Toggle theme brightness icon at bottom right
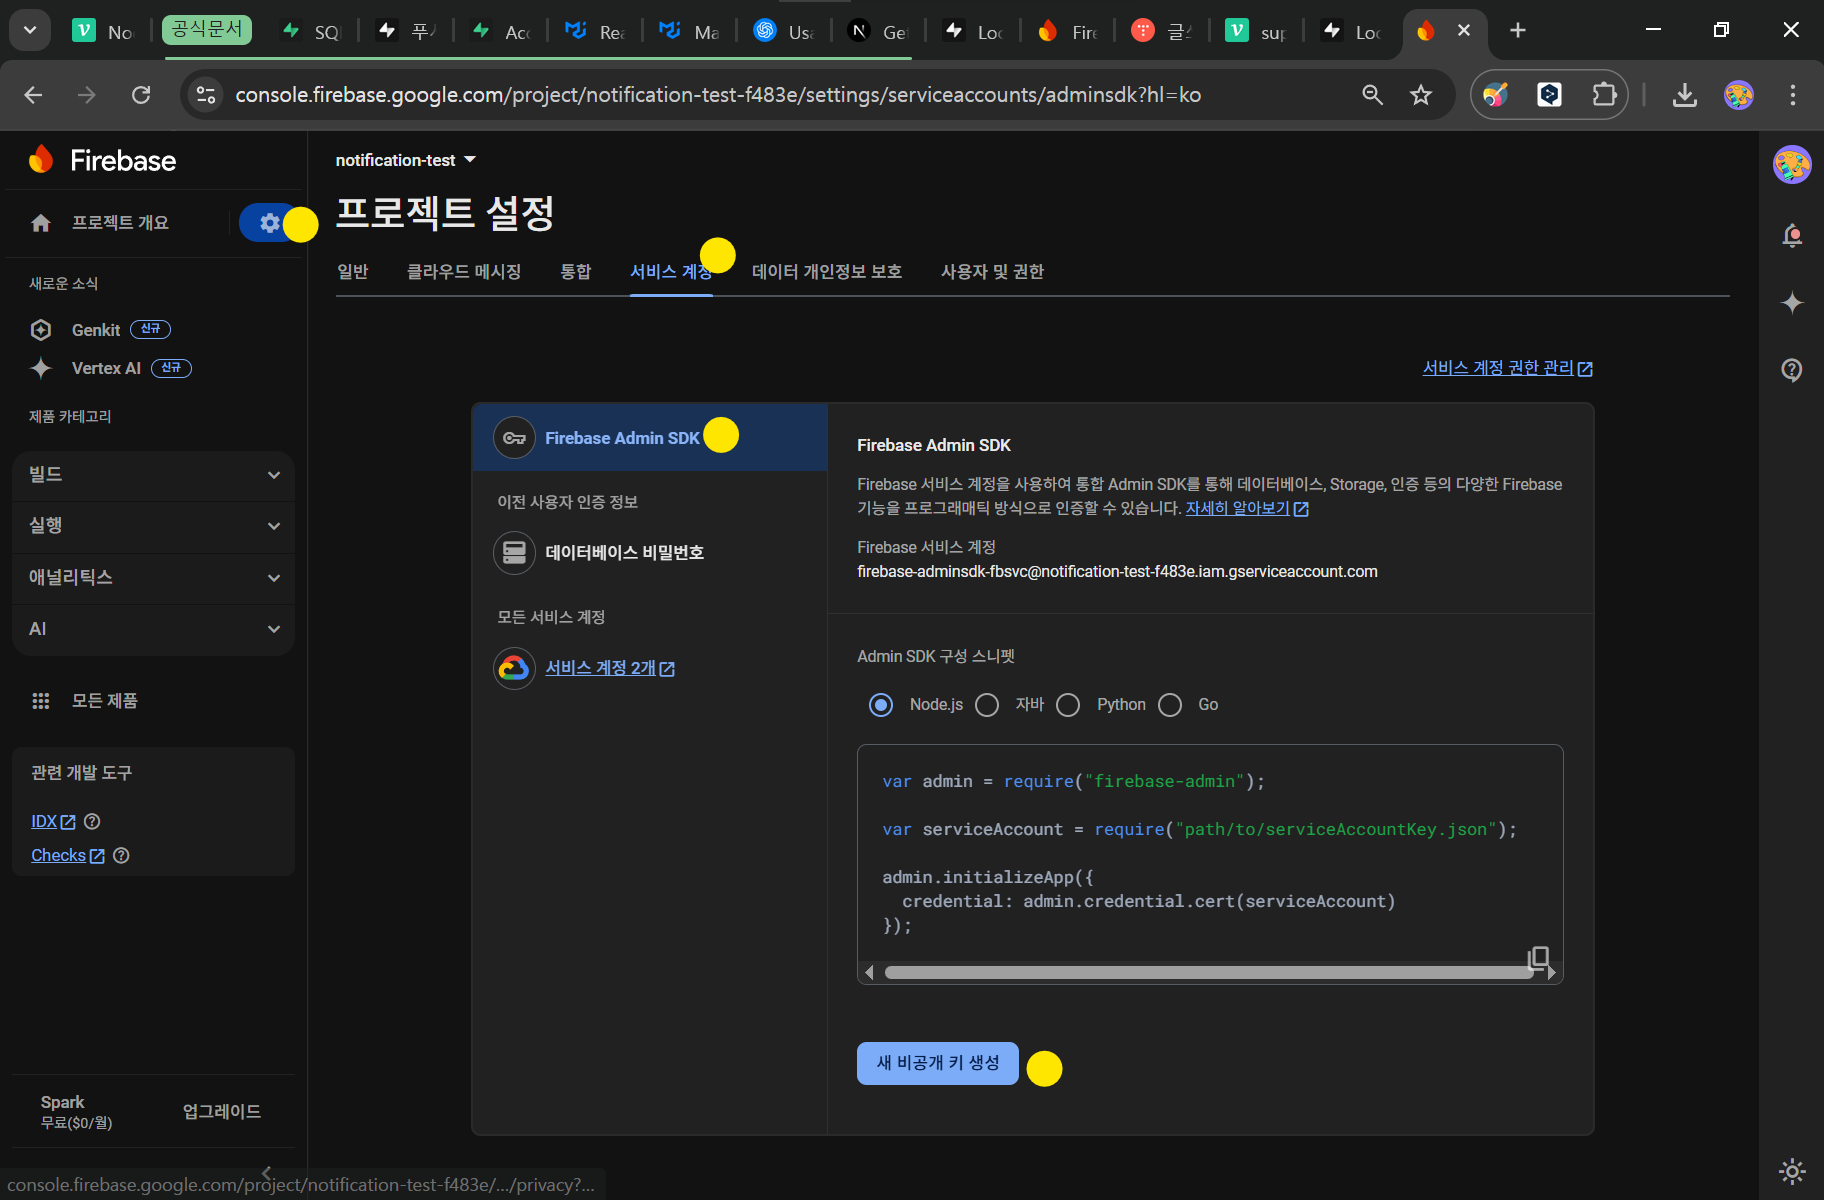The image size is (1824, 1200). tap(1792, 1171)
